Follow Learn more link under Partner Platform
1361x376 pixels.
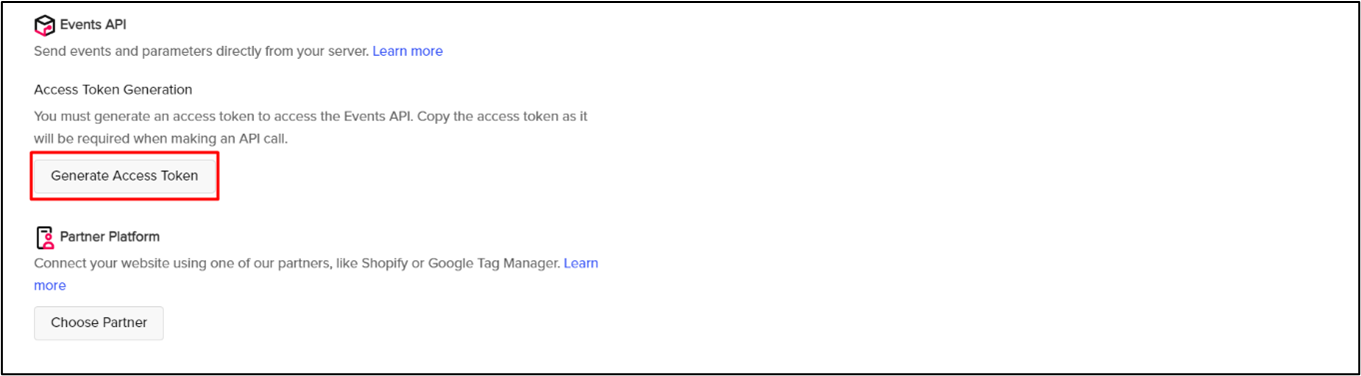(581, 263)
